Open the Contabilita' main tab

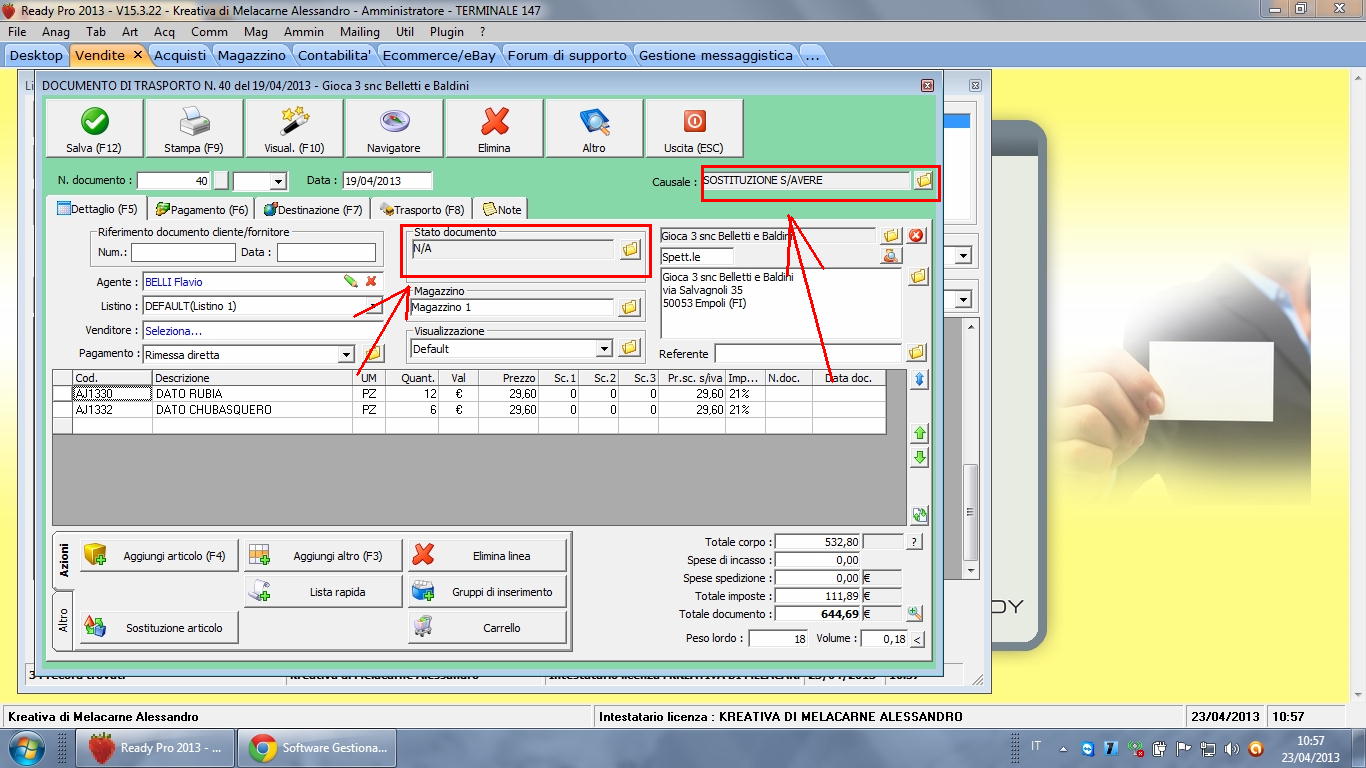(335, 55)
